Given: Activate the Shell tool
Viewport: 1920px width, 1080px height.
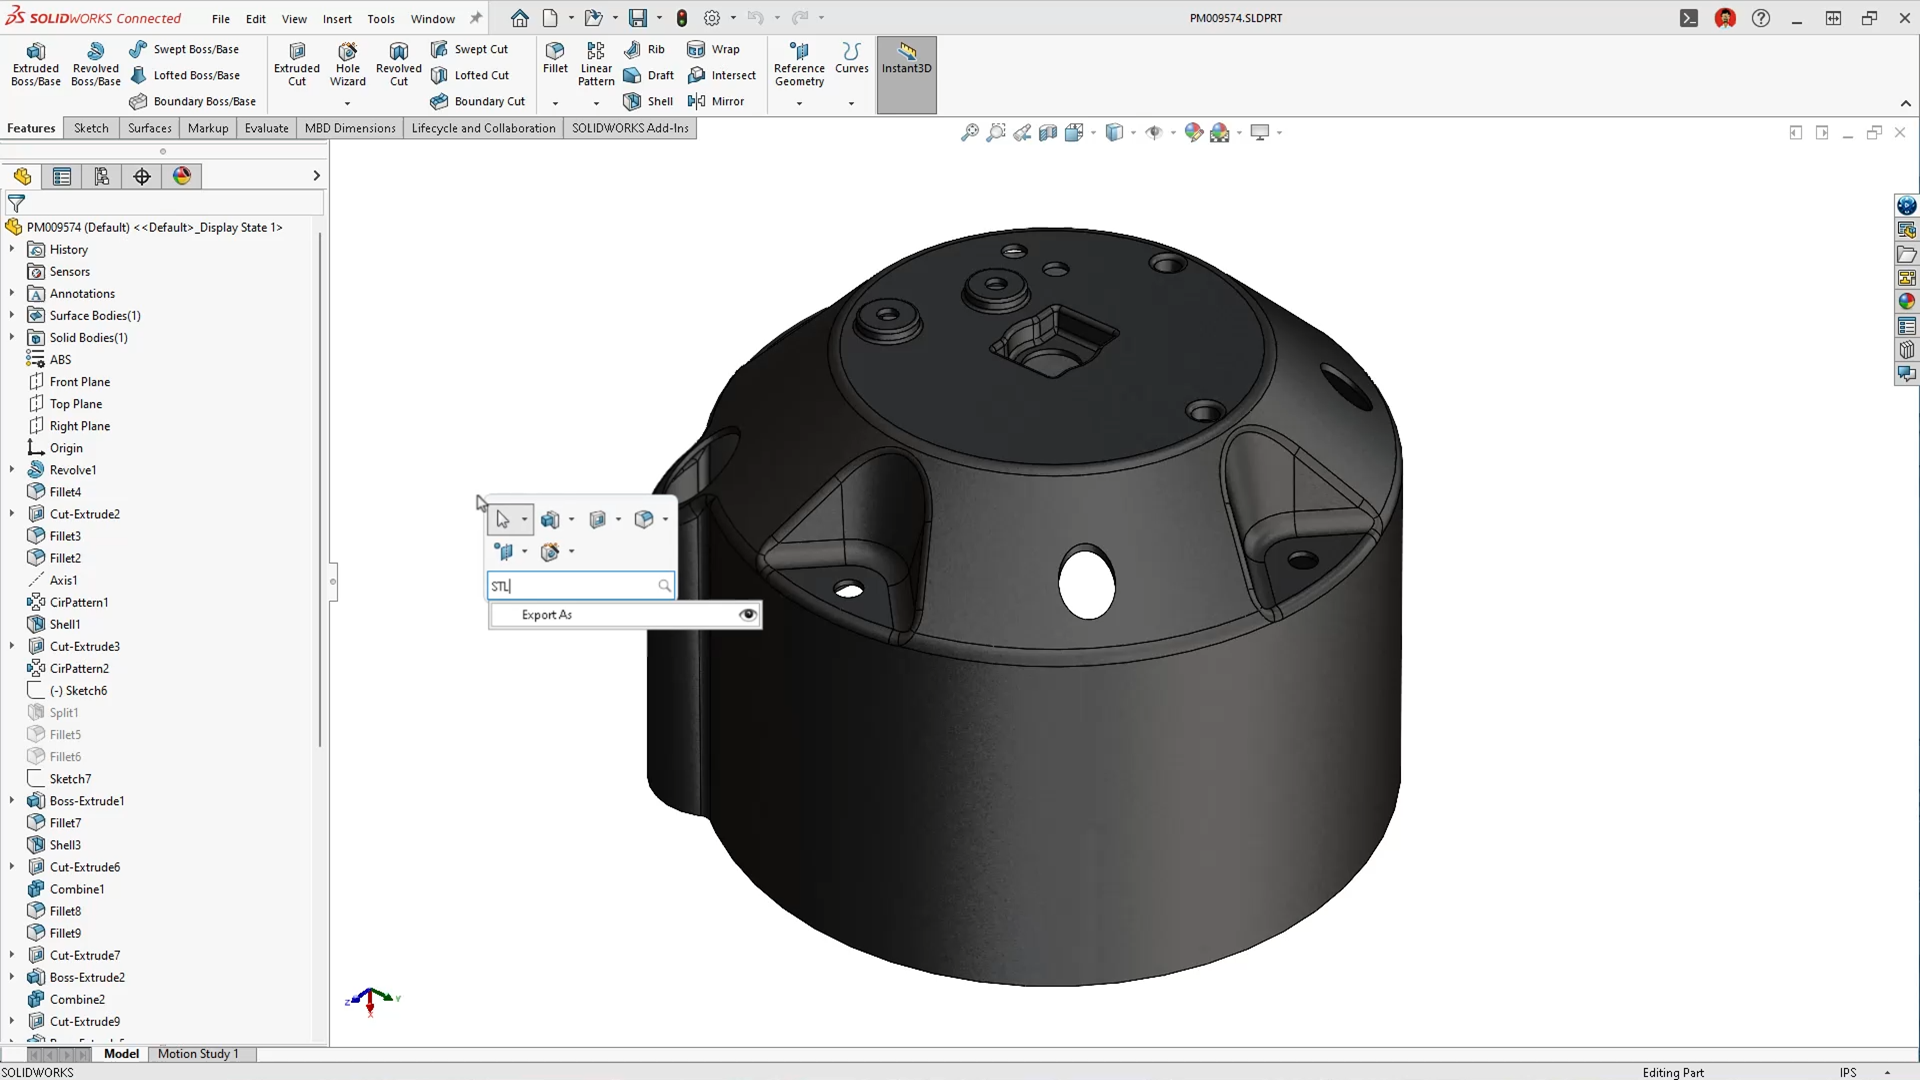Looking at the screenshot, I should 648,101.
